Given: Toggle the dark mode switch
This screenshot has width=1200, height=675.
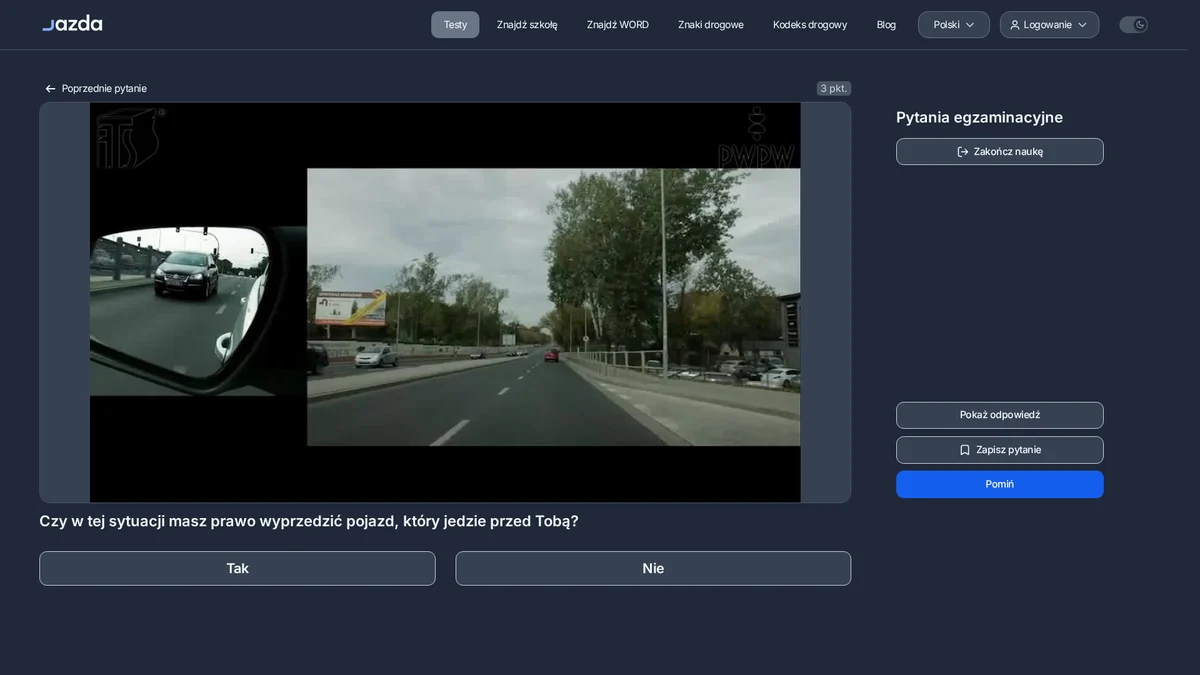Looking at the screenshot, I should tap(1133, 25).
